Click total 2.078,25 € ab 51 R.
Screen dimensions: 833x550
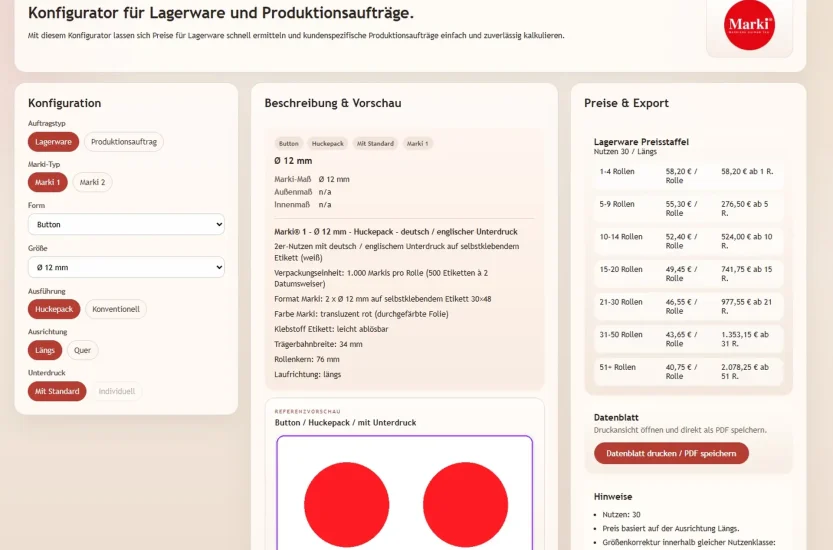tap(745, 371)
